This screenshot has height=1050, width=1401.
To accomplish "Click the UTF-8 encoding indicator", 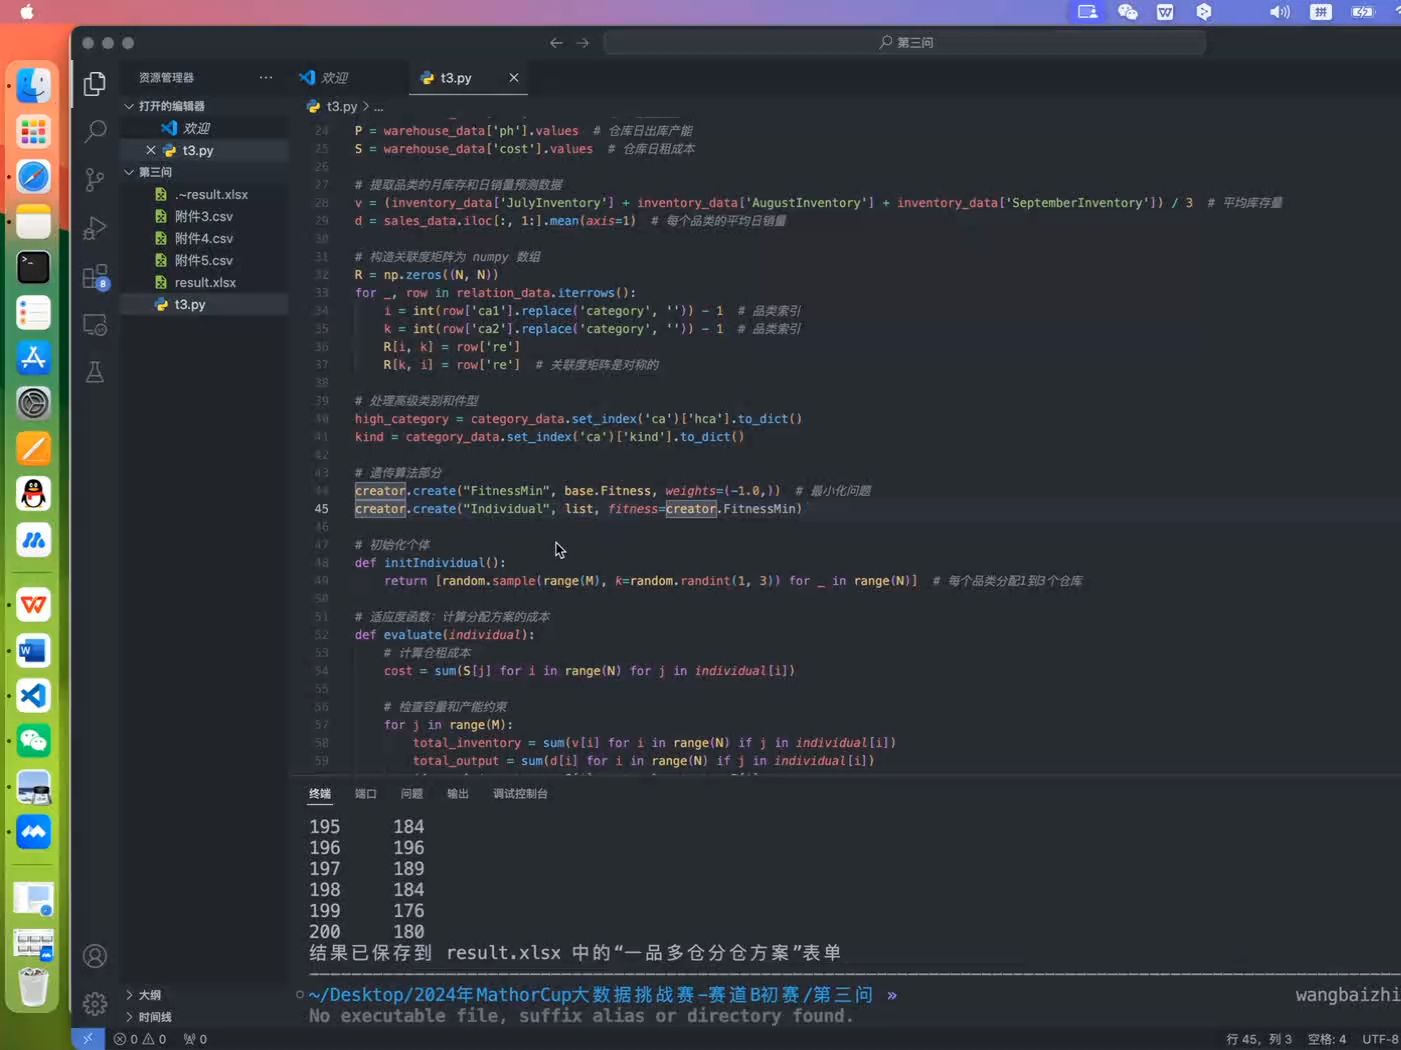I will [x=1380, y=1039].
